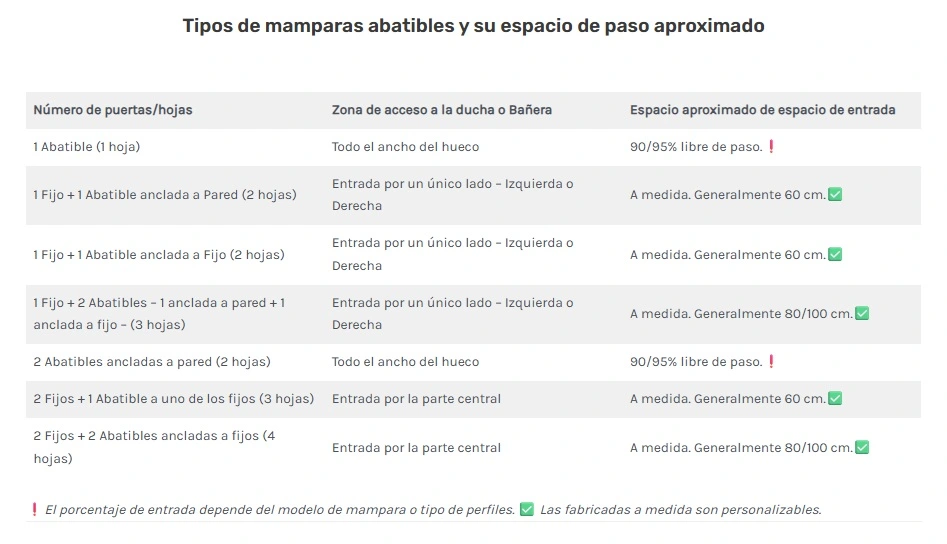
Task: Click the 'Zona de acceso a la ducha o Bañera' header
Action: coord(442,110)
